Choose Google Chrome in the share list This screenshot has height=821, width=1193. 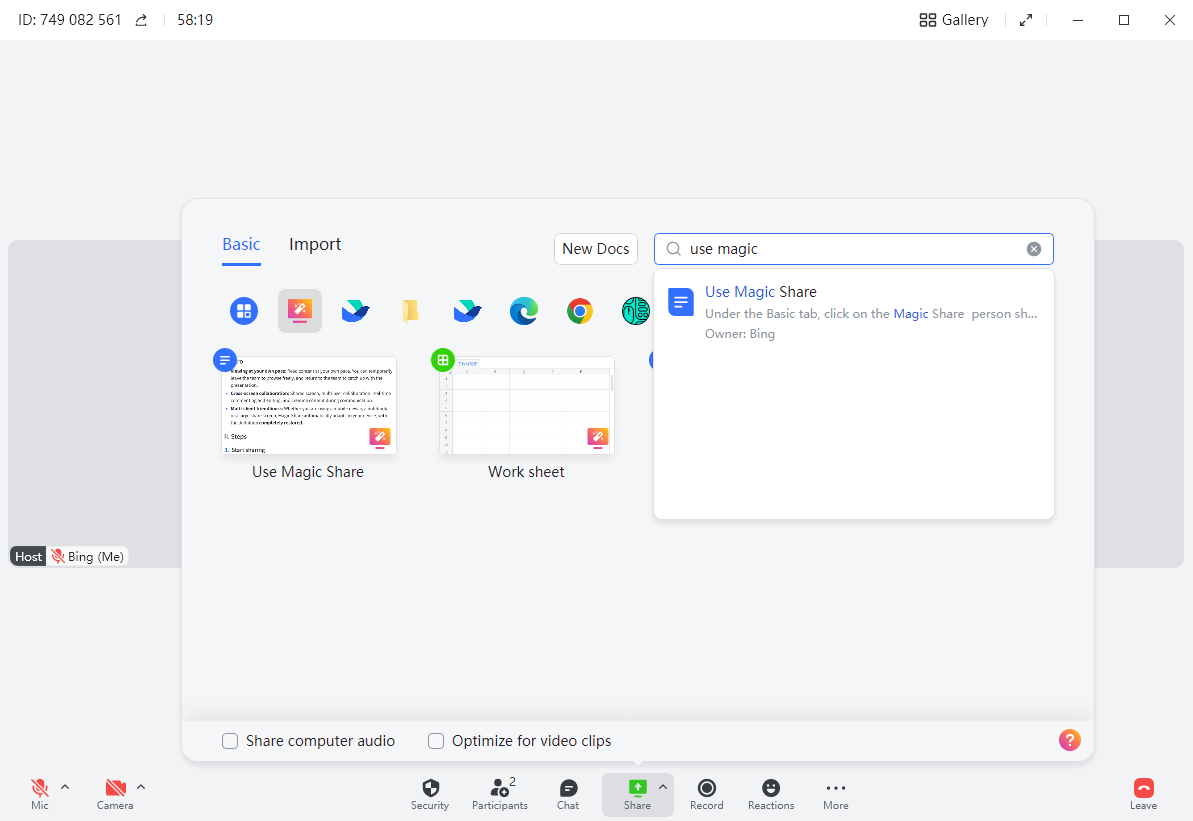(580, 311)
